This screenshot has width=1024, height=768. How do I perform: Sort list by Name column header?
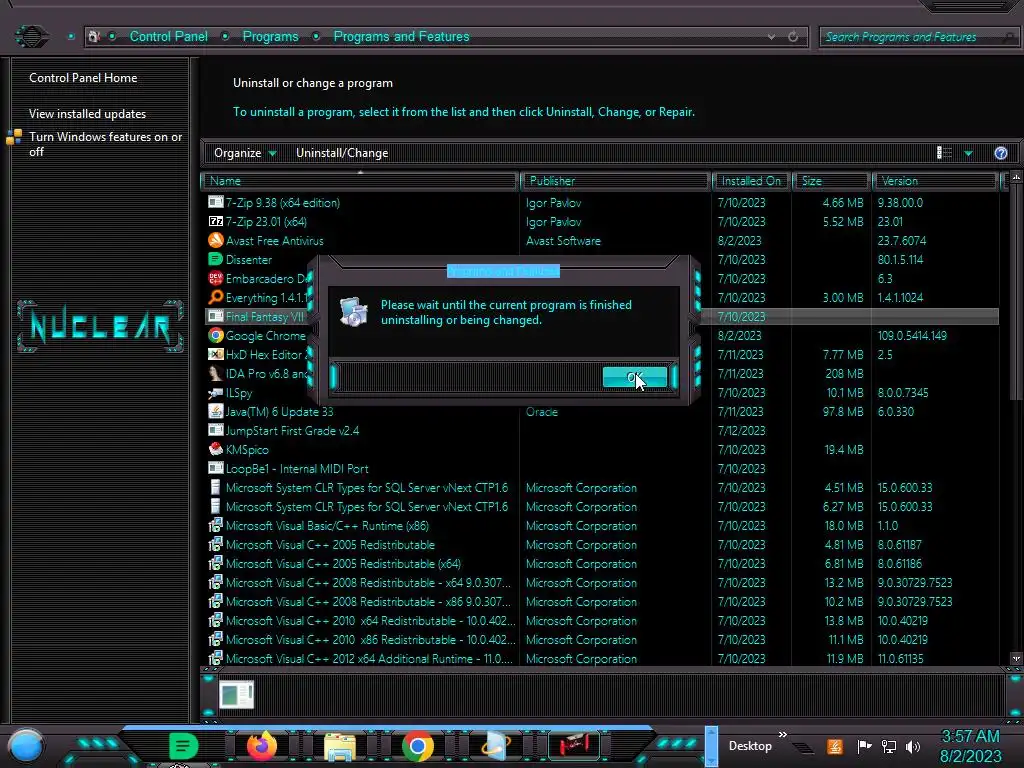coord(360,181)
